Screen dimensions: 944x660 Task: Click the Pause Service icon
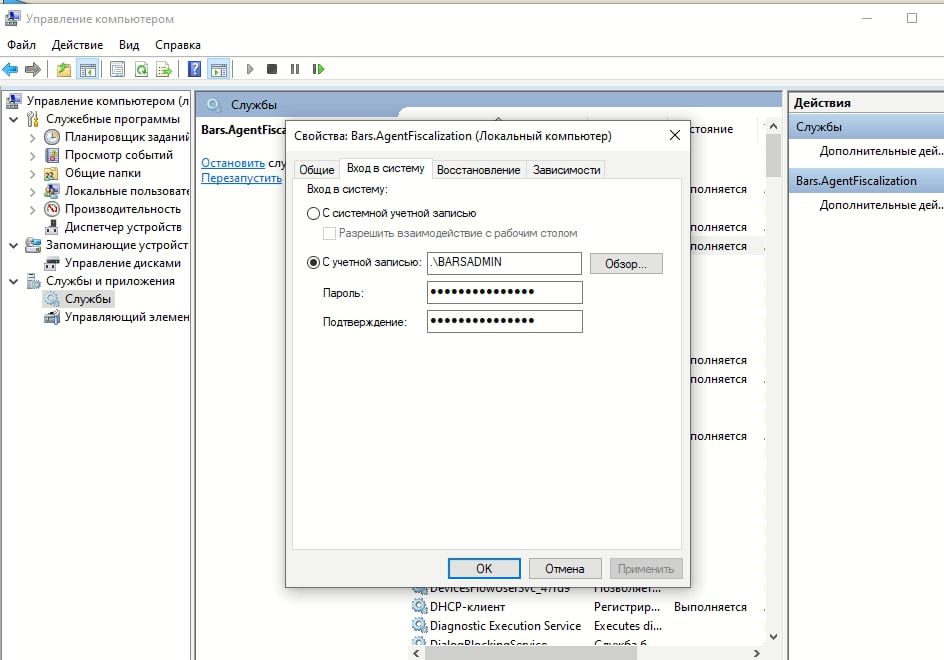pos(295,69)
